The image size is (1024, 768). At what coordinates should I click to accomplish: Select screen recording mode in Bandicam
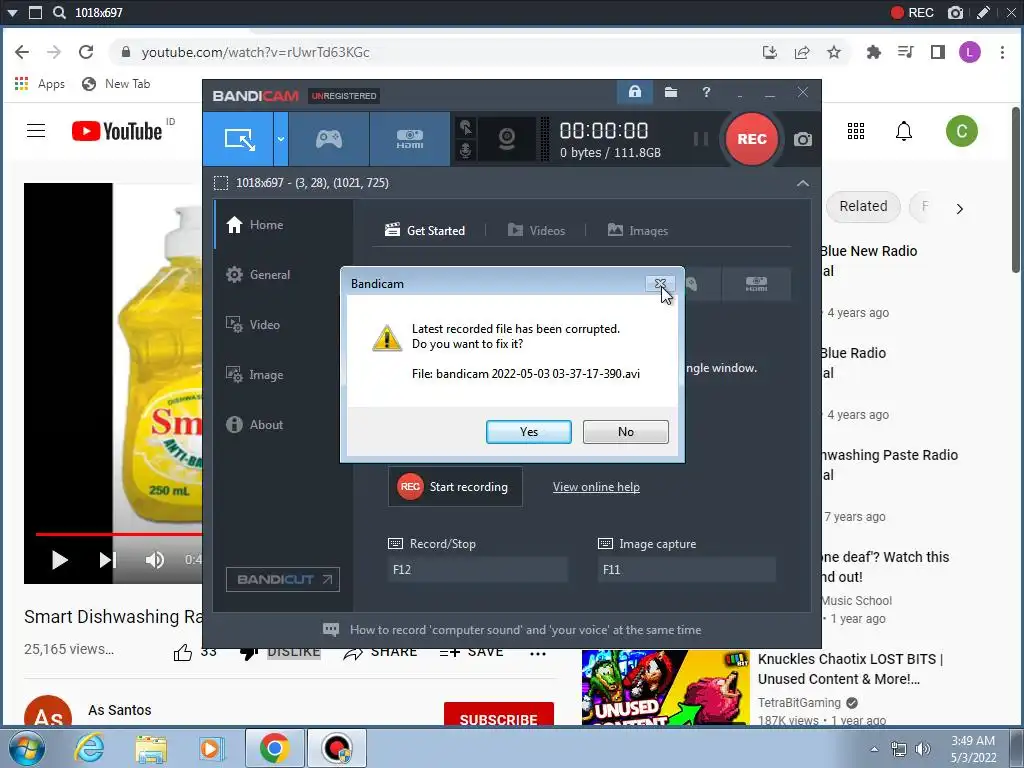[238, 139]
